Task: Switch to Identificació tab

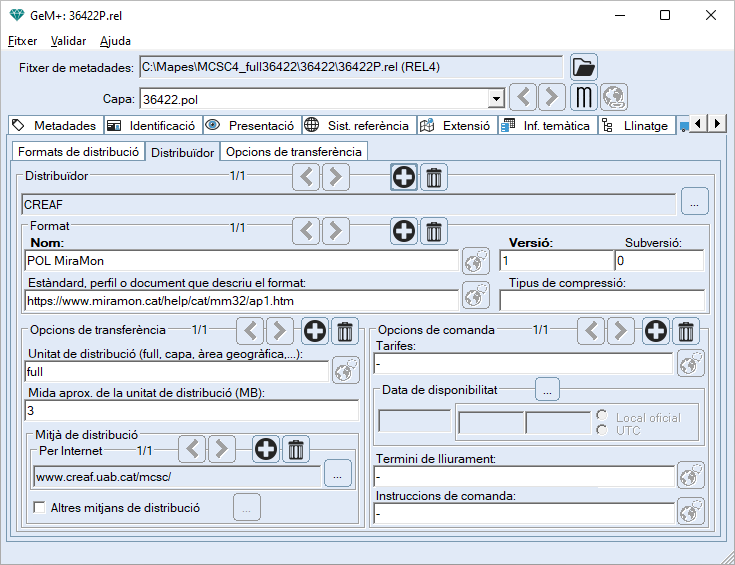Action: (x=153, y=125)
